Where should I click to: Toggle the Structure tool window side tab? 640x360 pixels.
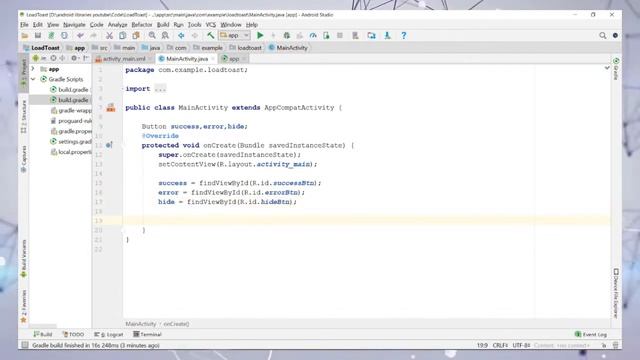[x=24, y=117]
